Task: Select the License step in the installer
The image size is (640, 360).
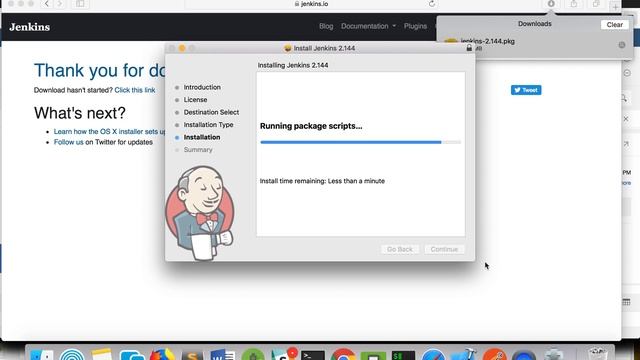Action: point(195,100)
